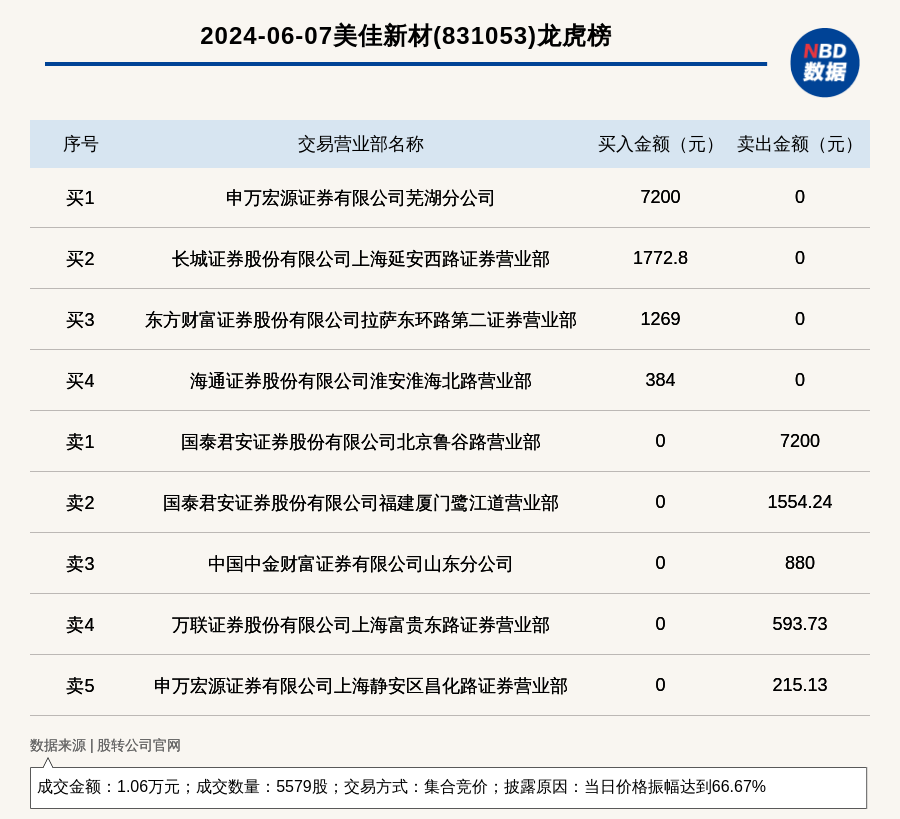Click the sell amount 0 in 买4 row

tap(800, 379)
